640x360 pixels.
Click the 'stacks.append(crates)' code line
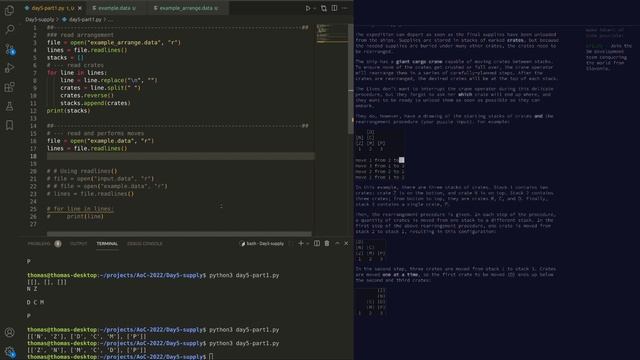pos(96,103)
